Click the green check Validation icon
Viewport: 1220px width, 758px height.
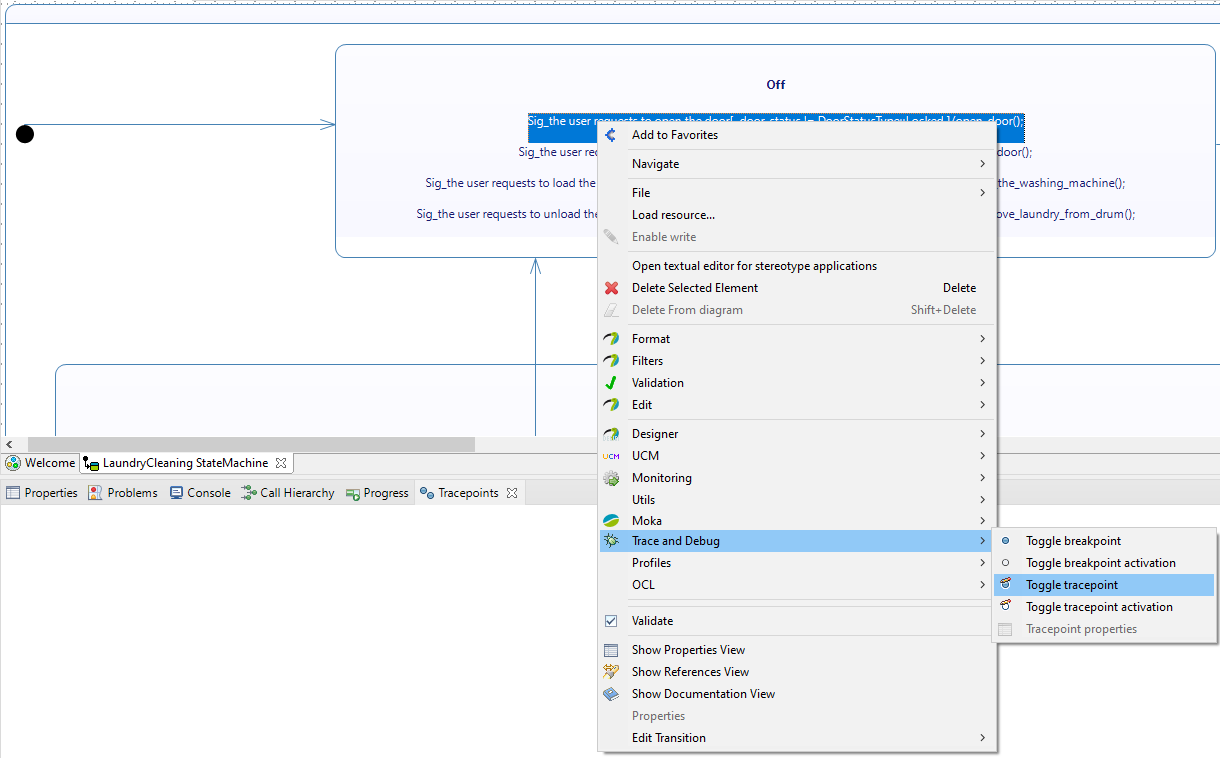611,383
